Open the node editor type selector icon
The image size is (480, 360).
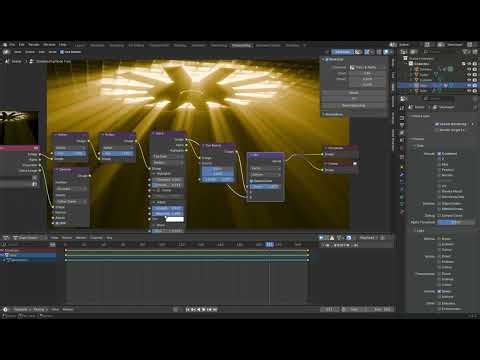6,52
